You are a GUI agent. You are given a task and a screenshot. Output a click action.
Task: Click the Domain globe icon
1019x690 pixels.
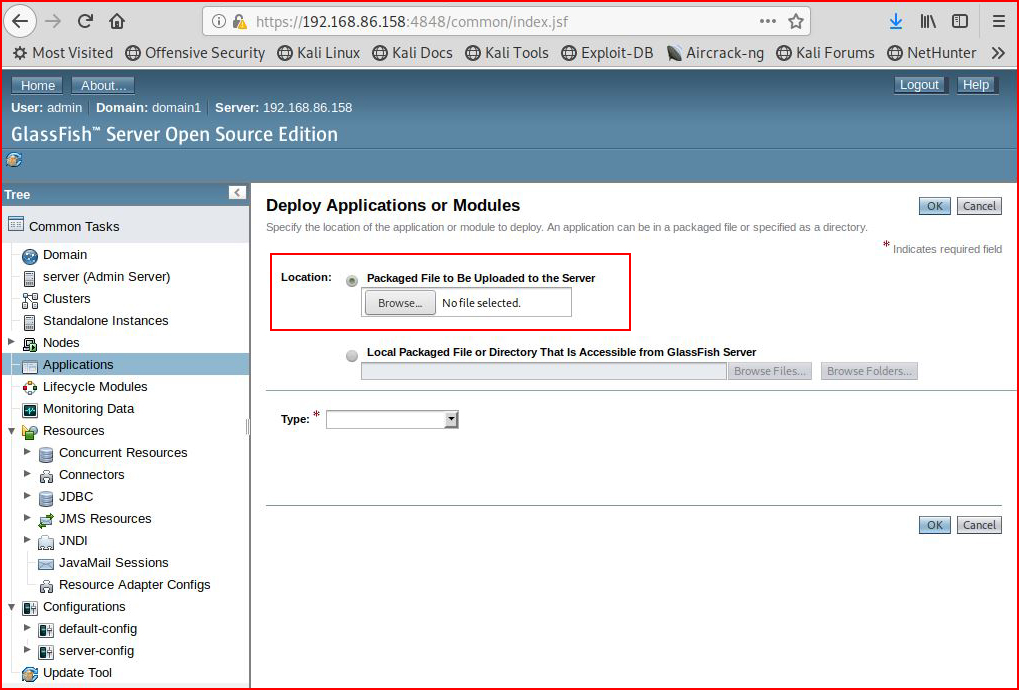click(29, 256)
